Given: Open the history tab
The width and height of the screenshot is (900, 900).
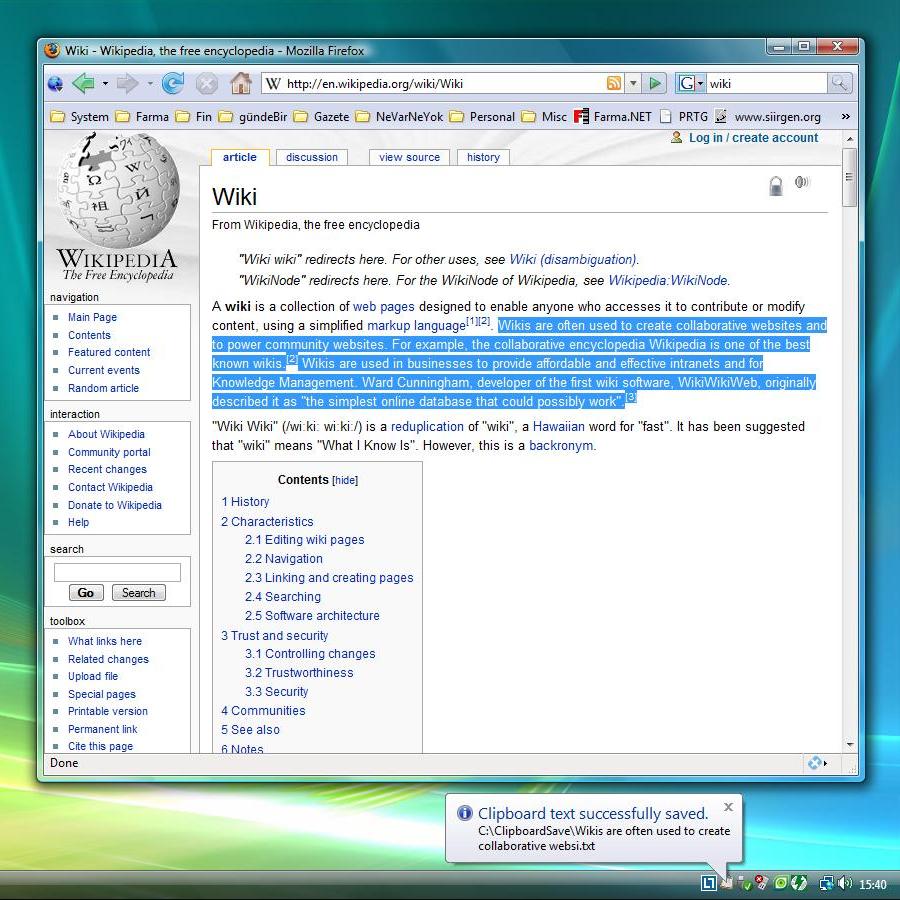Looking at the screenshot, I should point(483,157).
